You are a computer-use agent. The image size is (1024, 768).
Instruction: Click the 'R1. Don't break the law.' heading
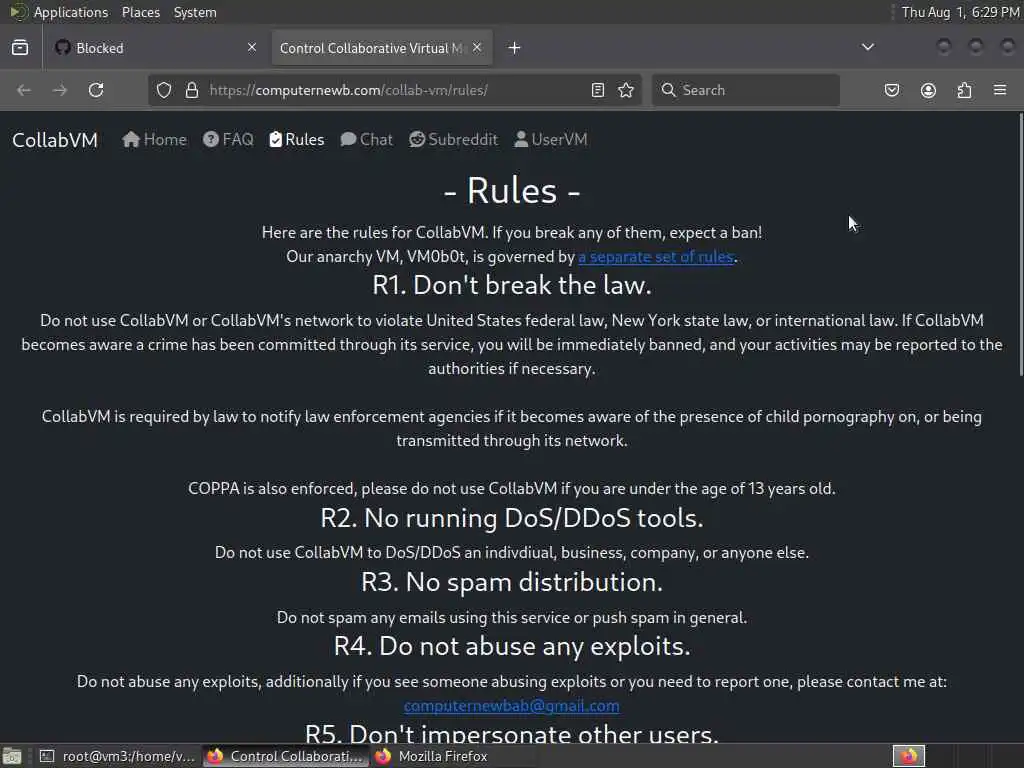coord(511,285)
